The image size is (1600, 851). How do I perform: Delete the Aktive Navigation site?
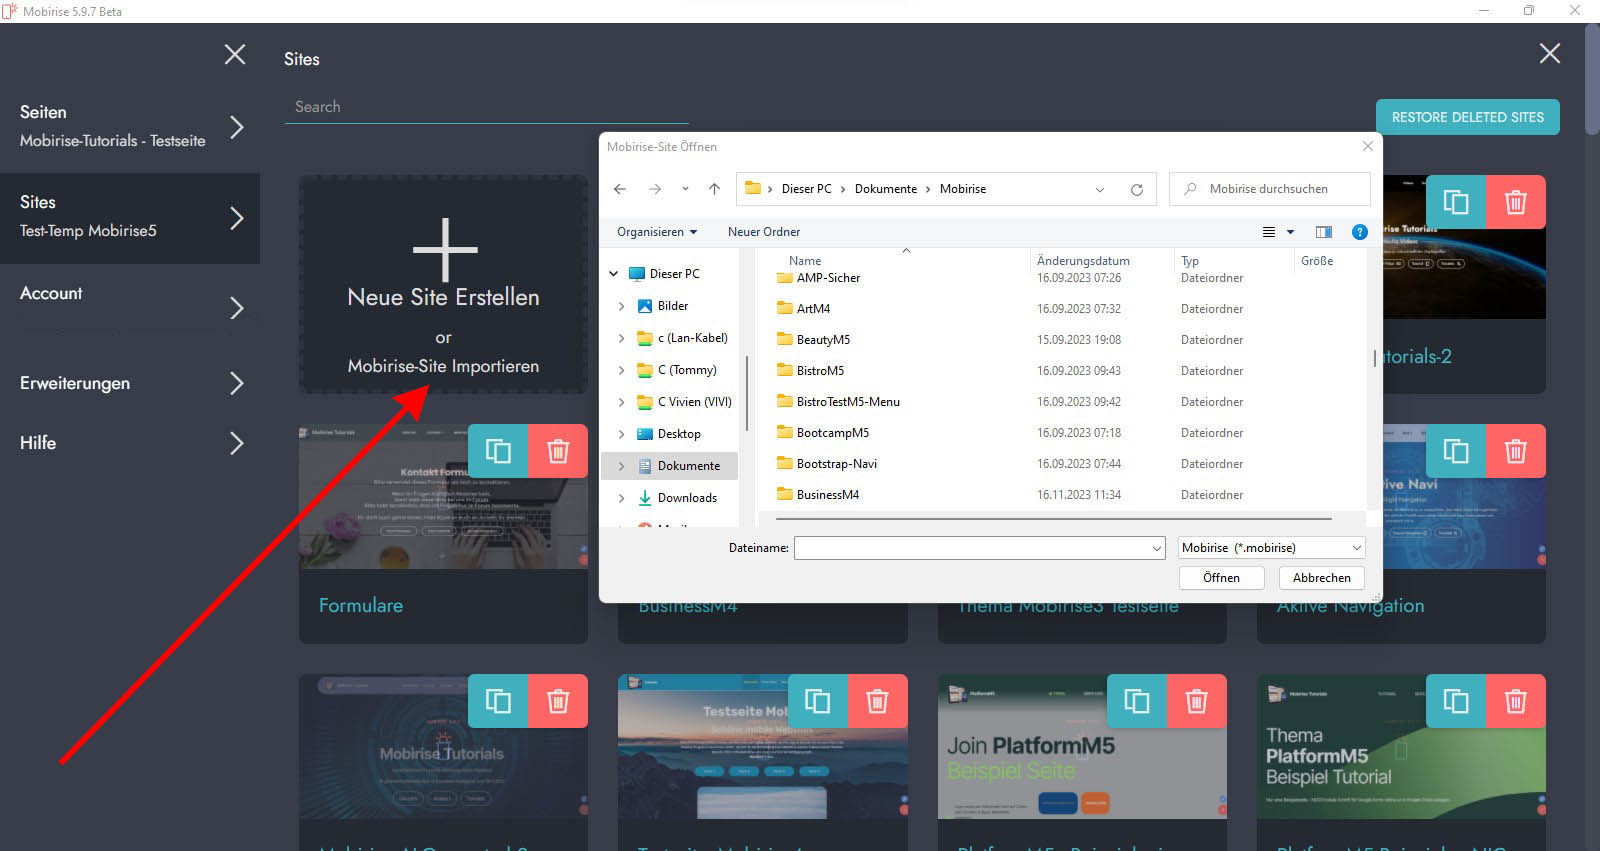tap(1516, 451)
